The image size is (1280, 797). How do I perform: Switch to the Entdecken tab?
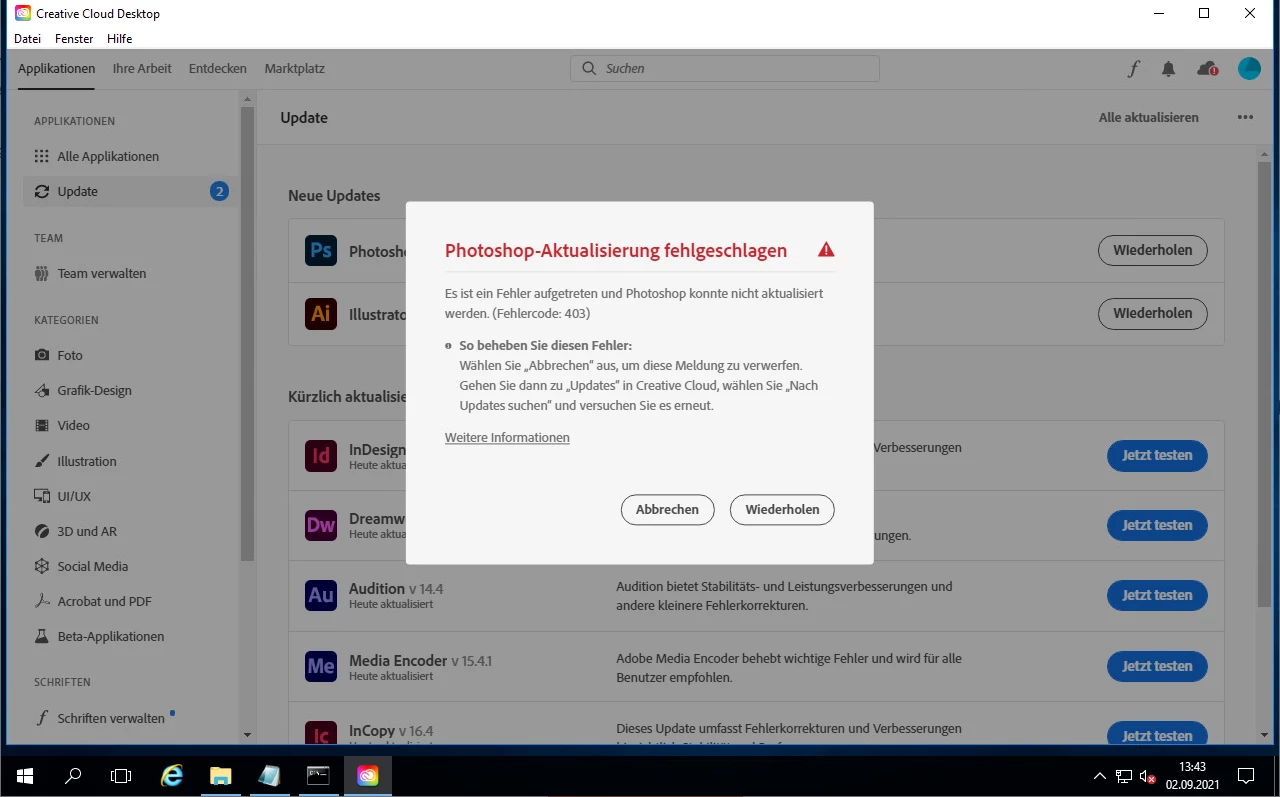click(217, 69)
